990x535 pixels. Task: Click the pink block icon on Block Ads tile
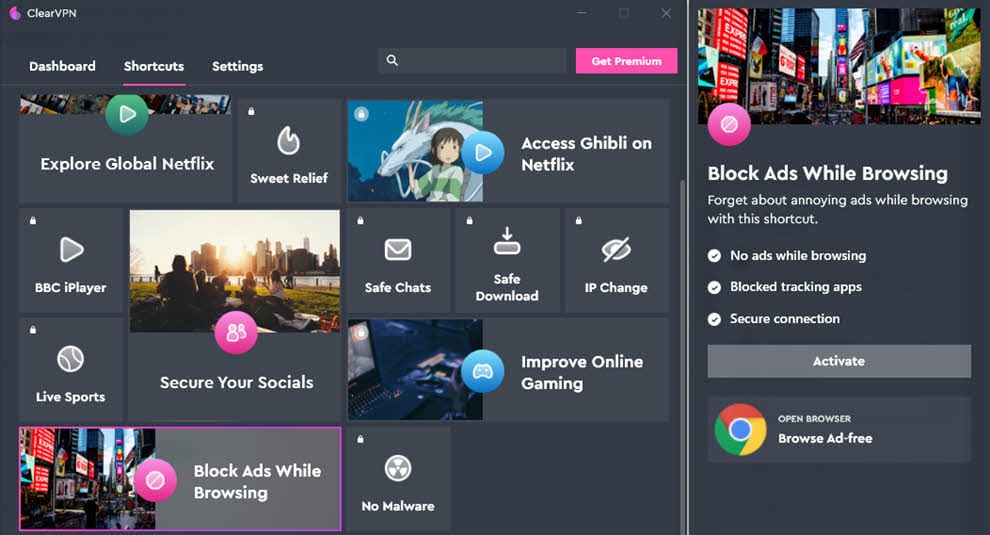[155, 481]
